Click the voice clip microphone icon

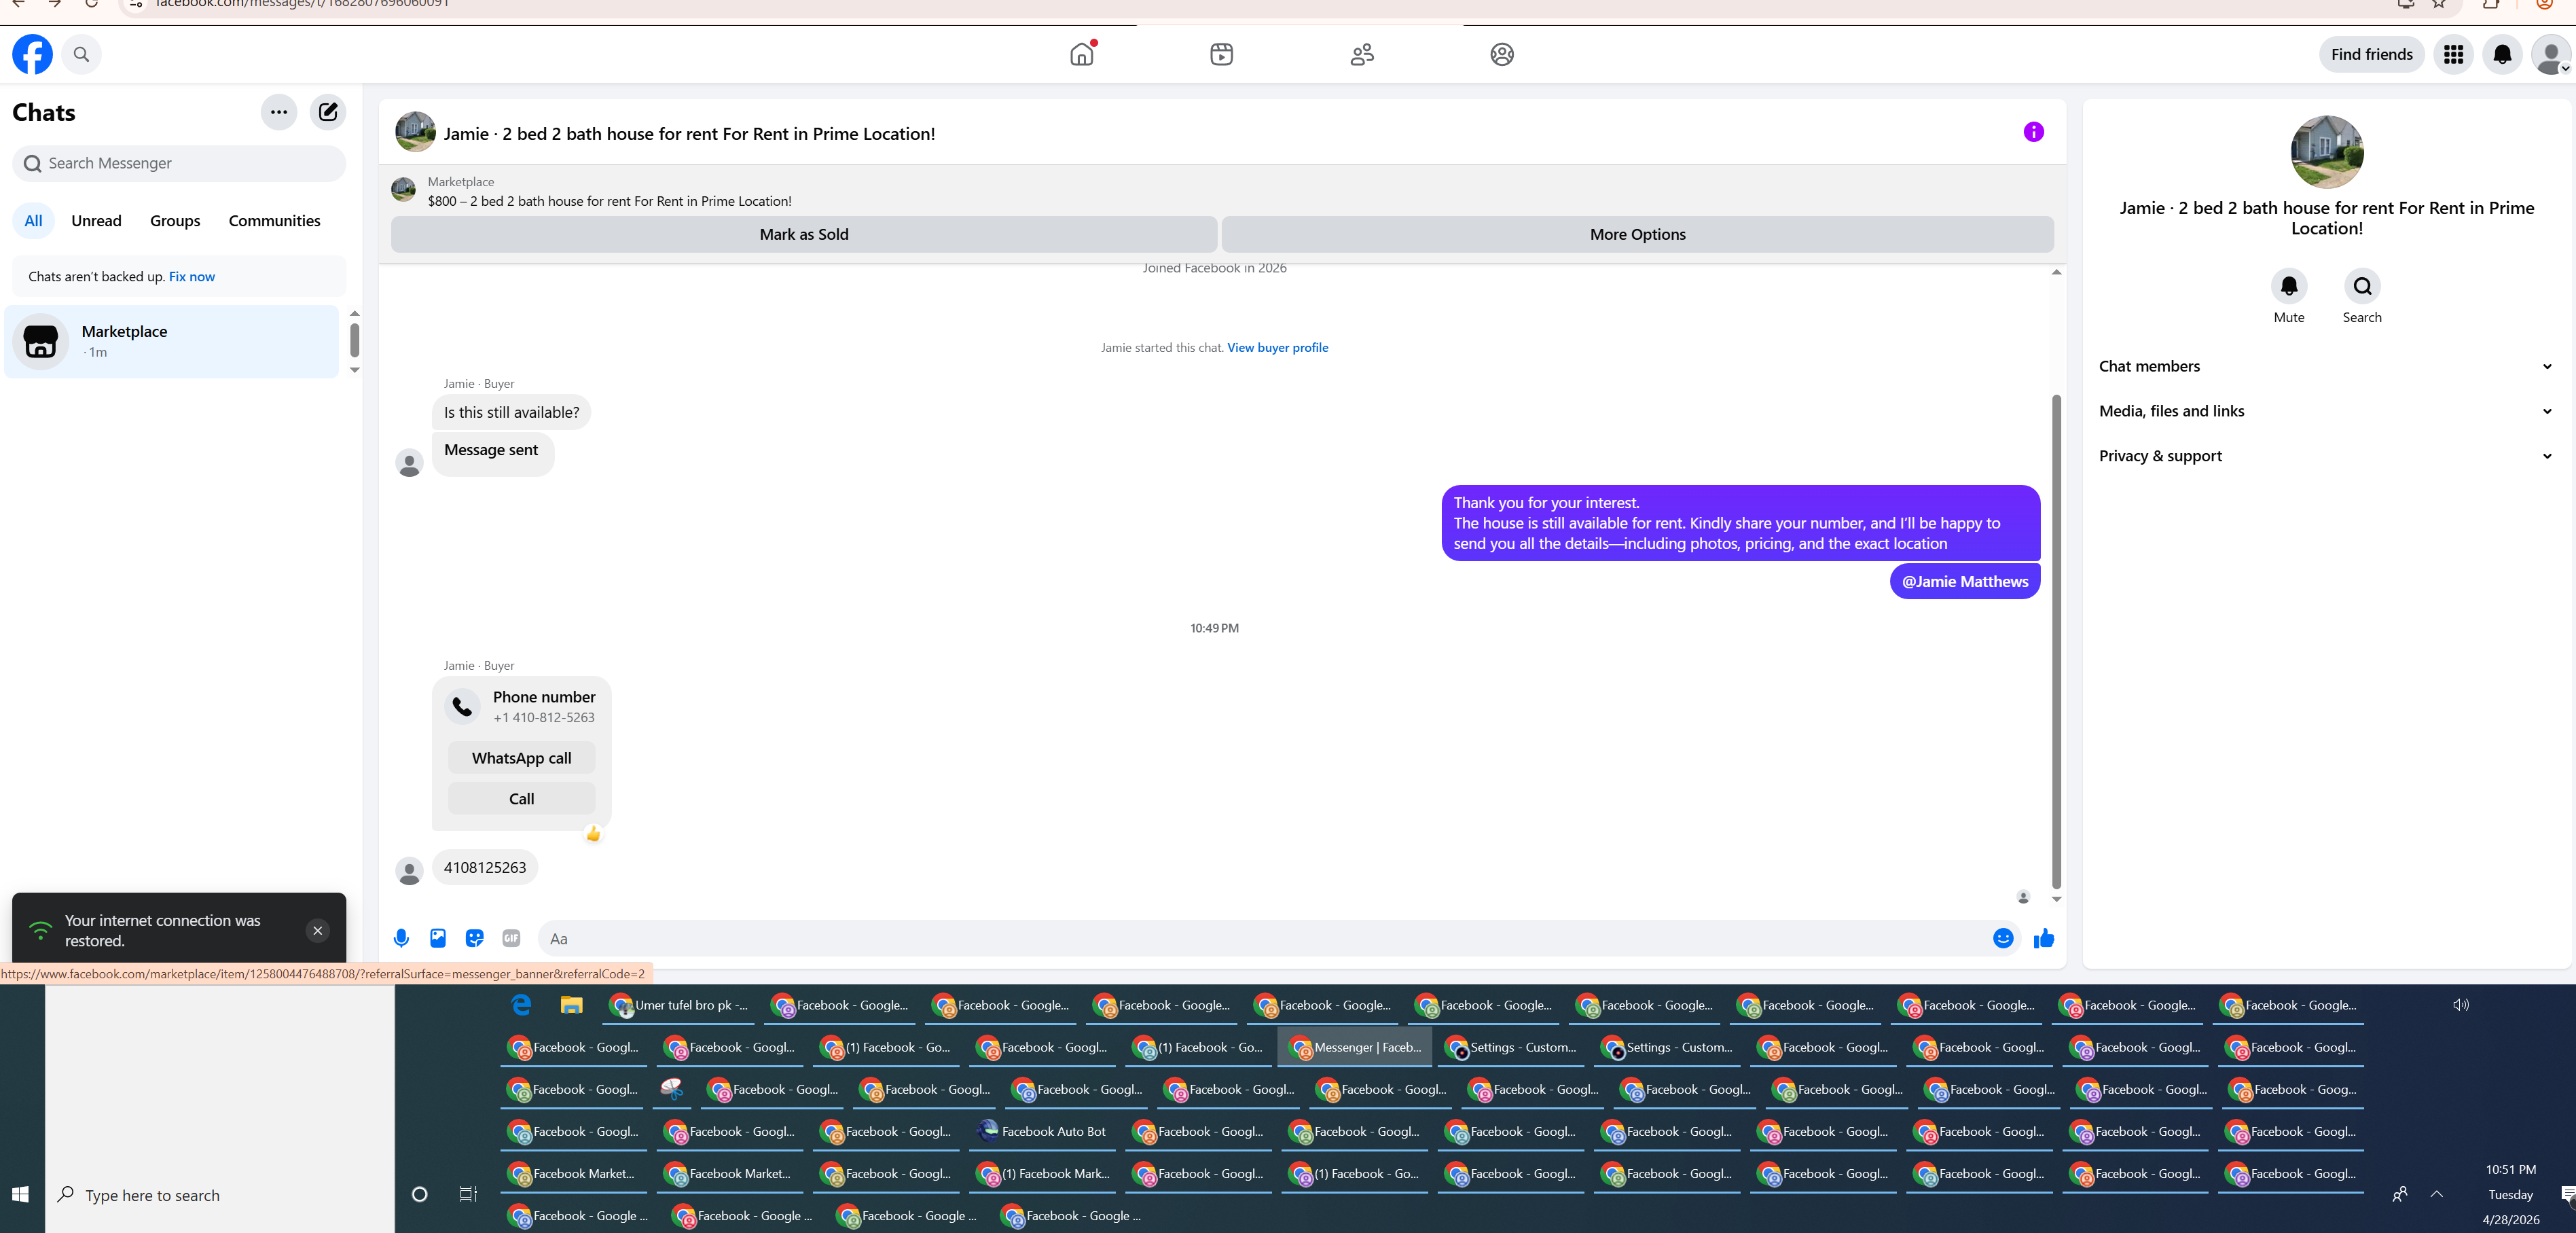point(401,938)
